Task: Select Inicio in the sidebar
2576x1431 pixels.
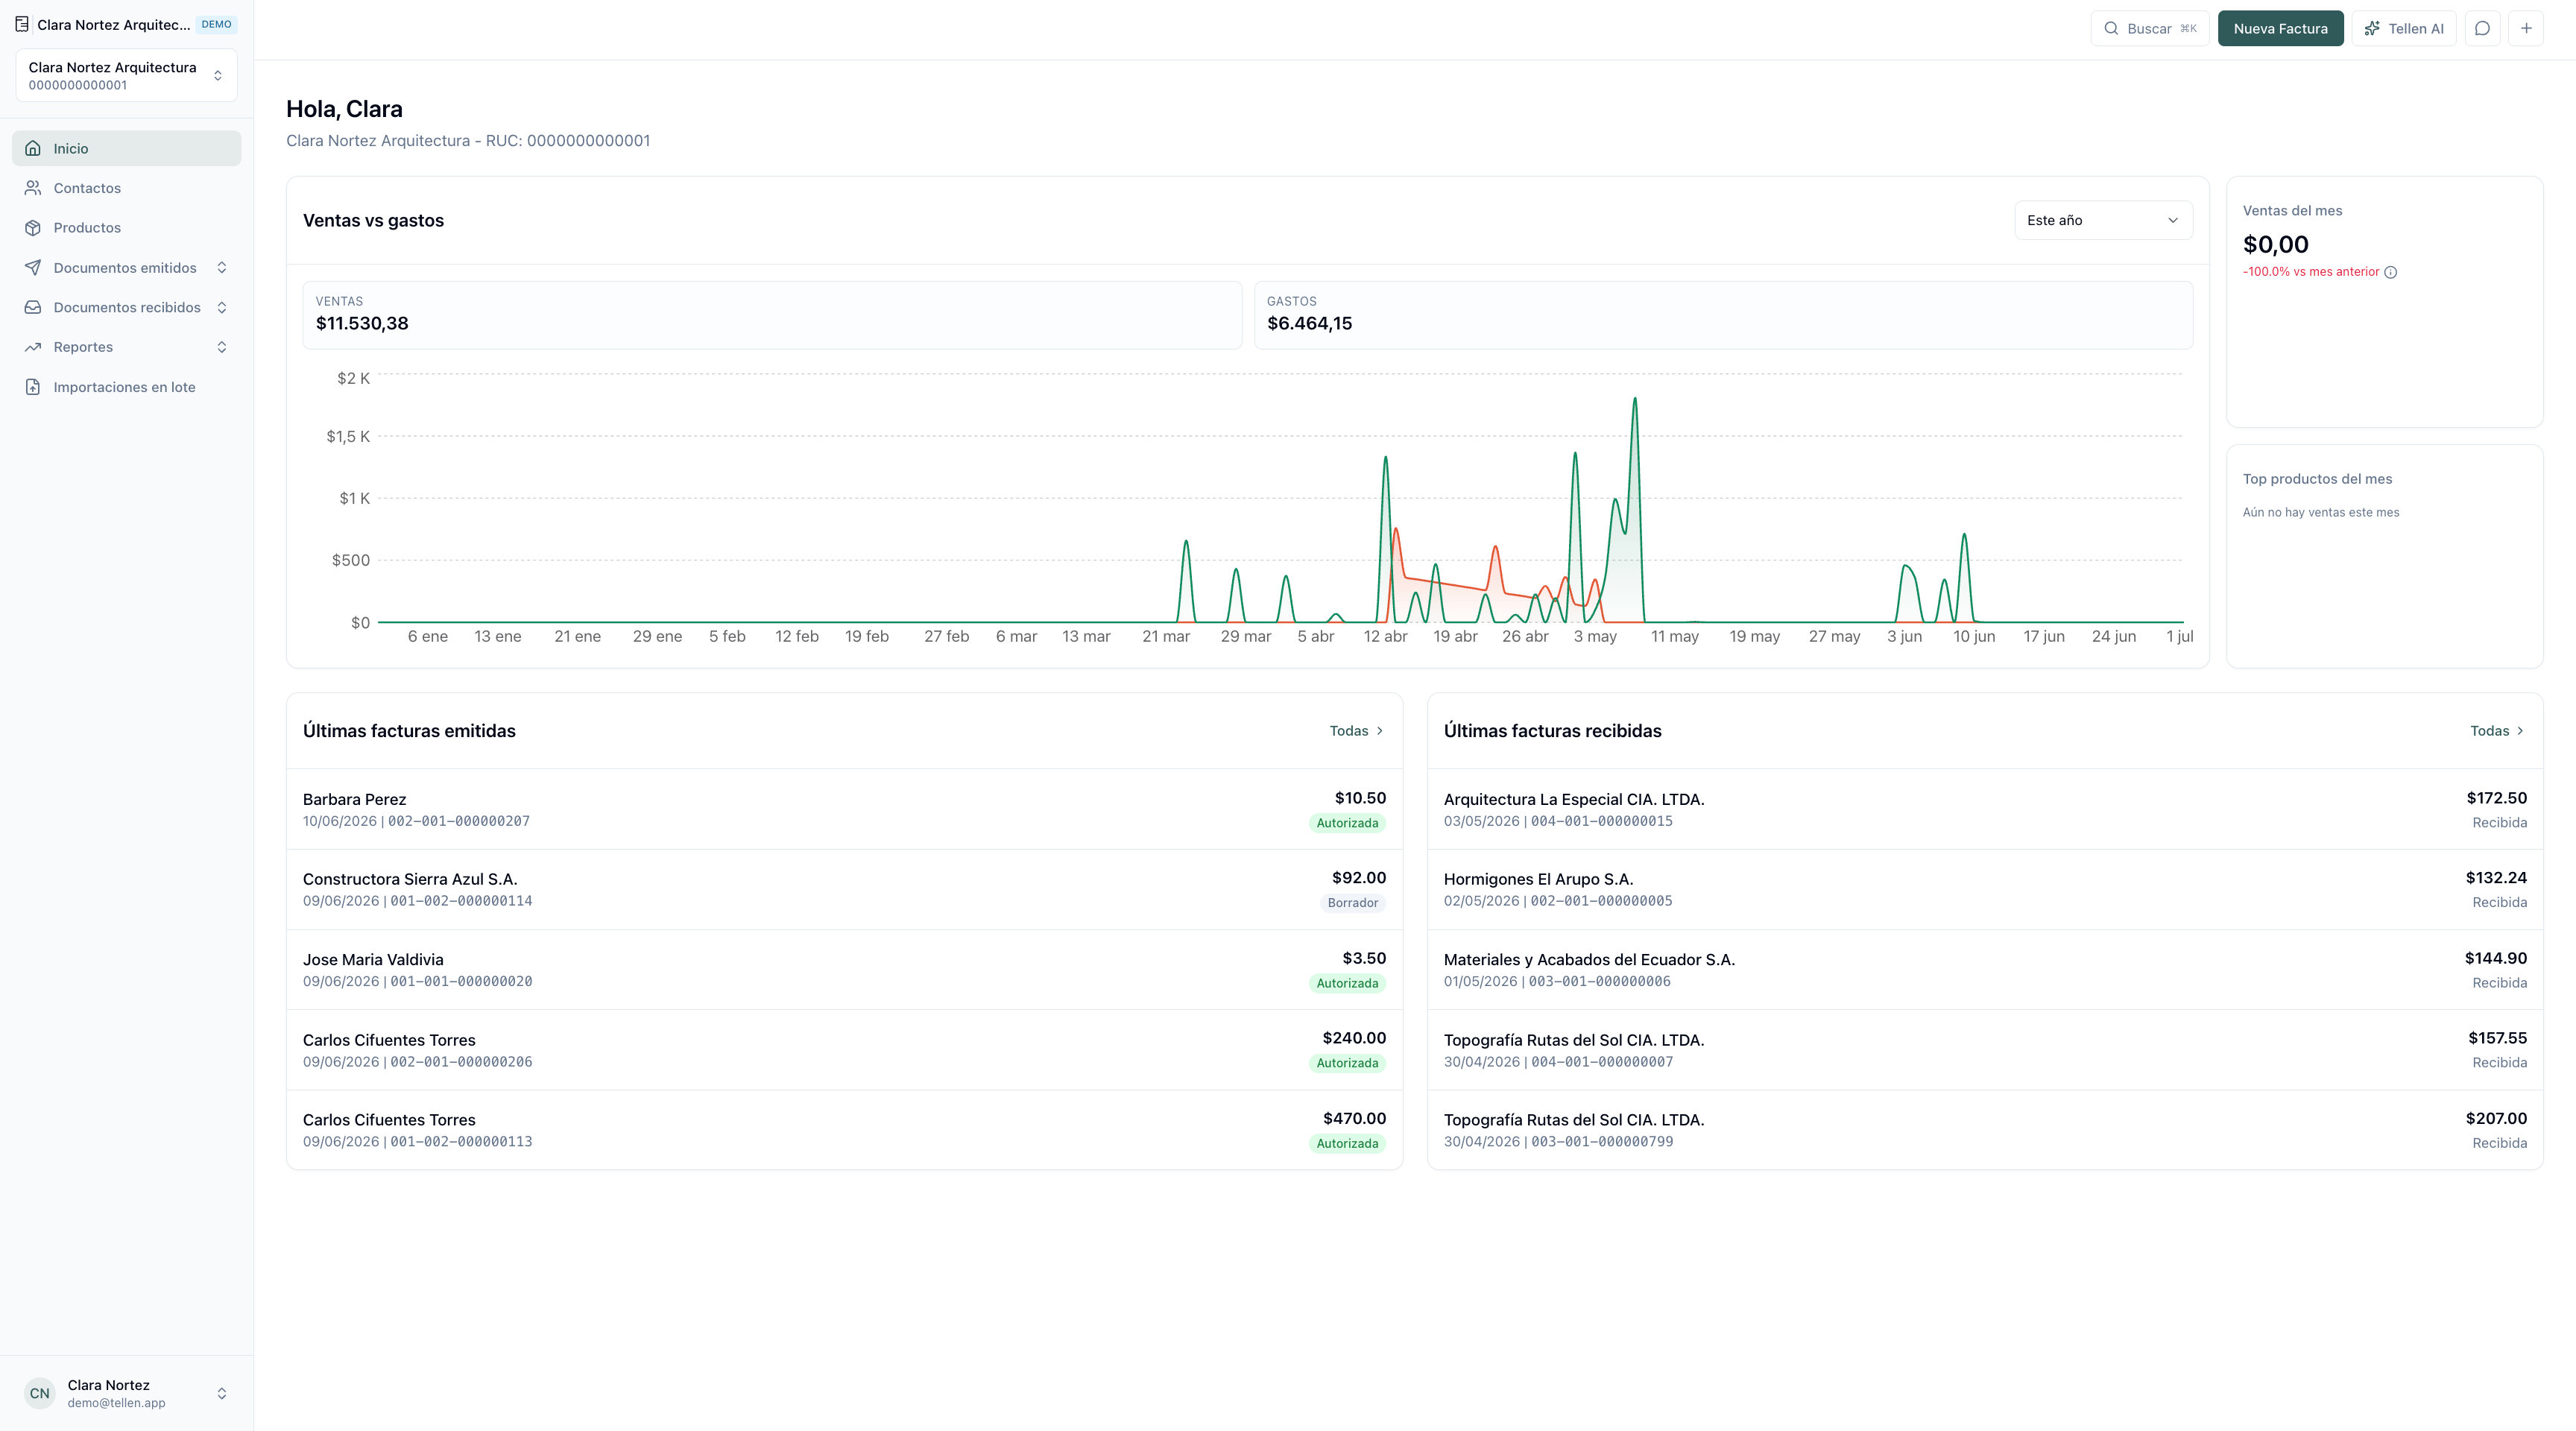Action: click(x=126, y=148)
